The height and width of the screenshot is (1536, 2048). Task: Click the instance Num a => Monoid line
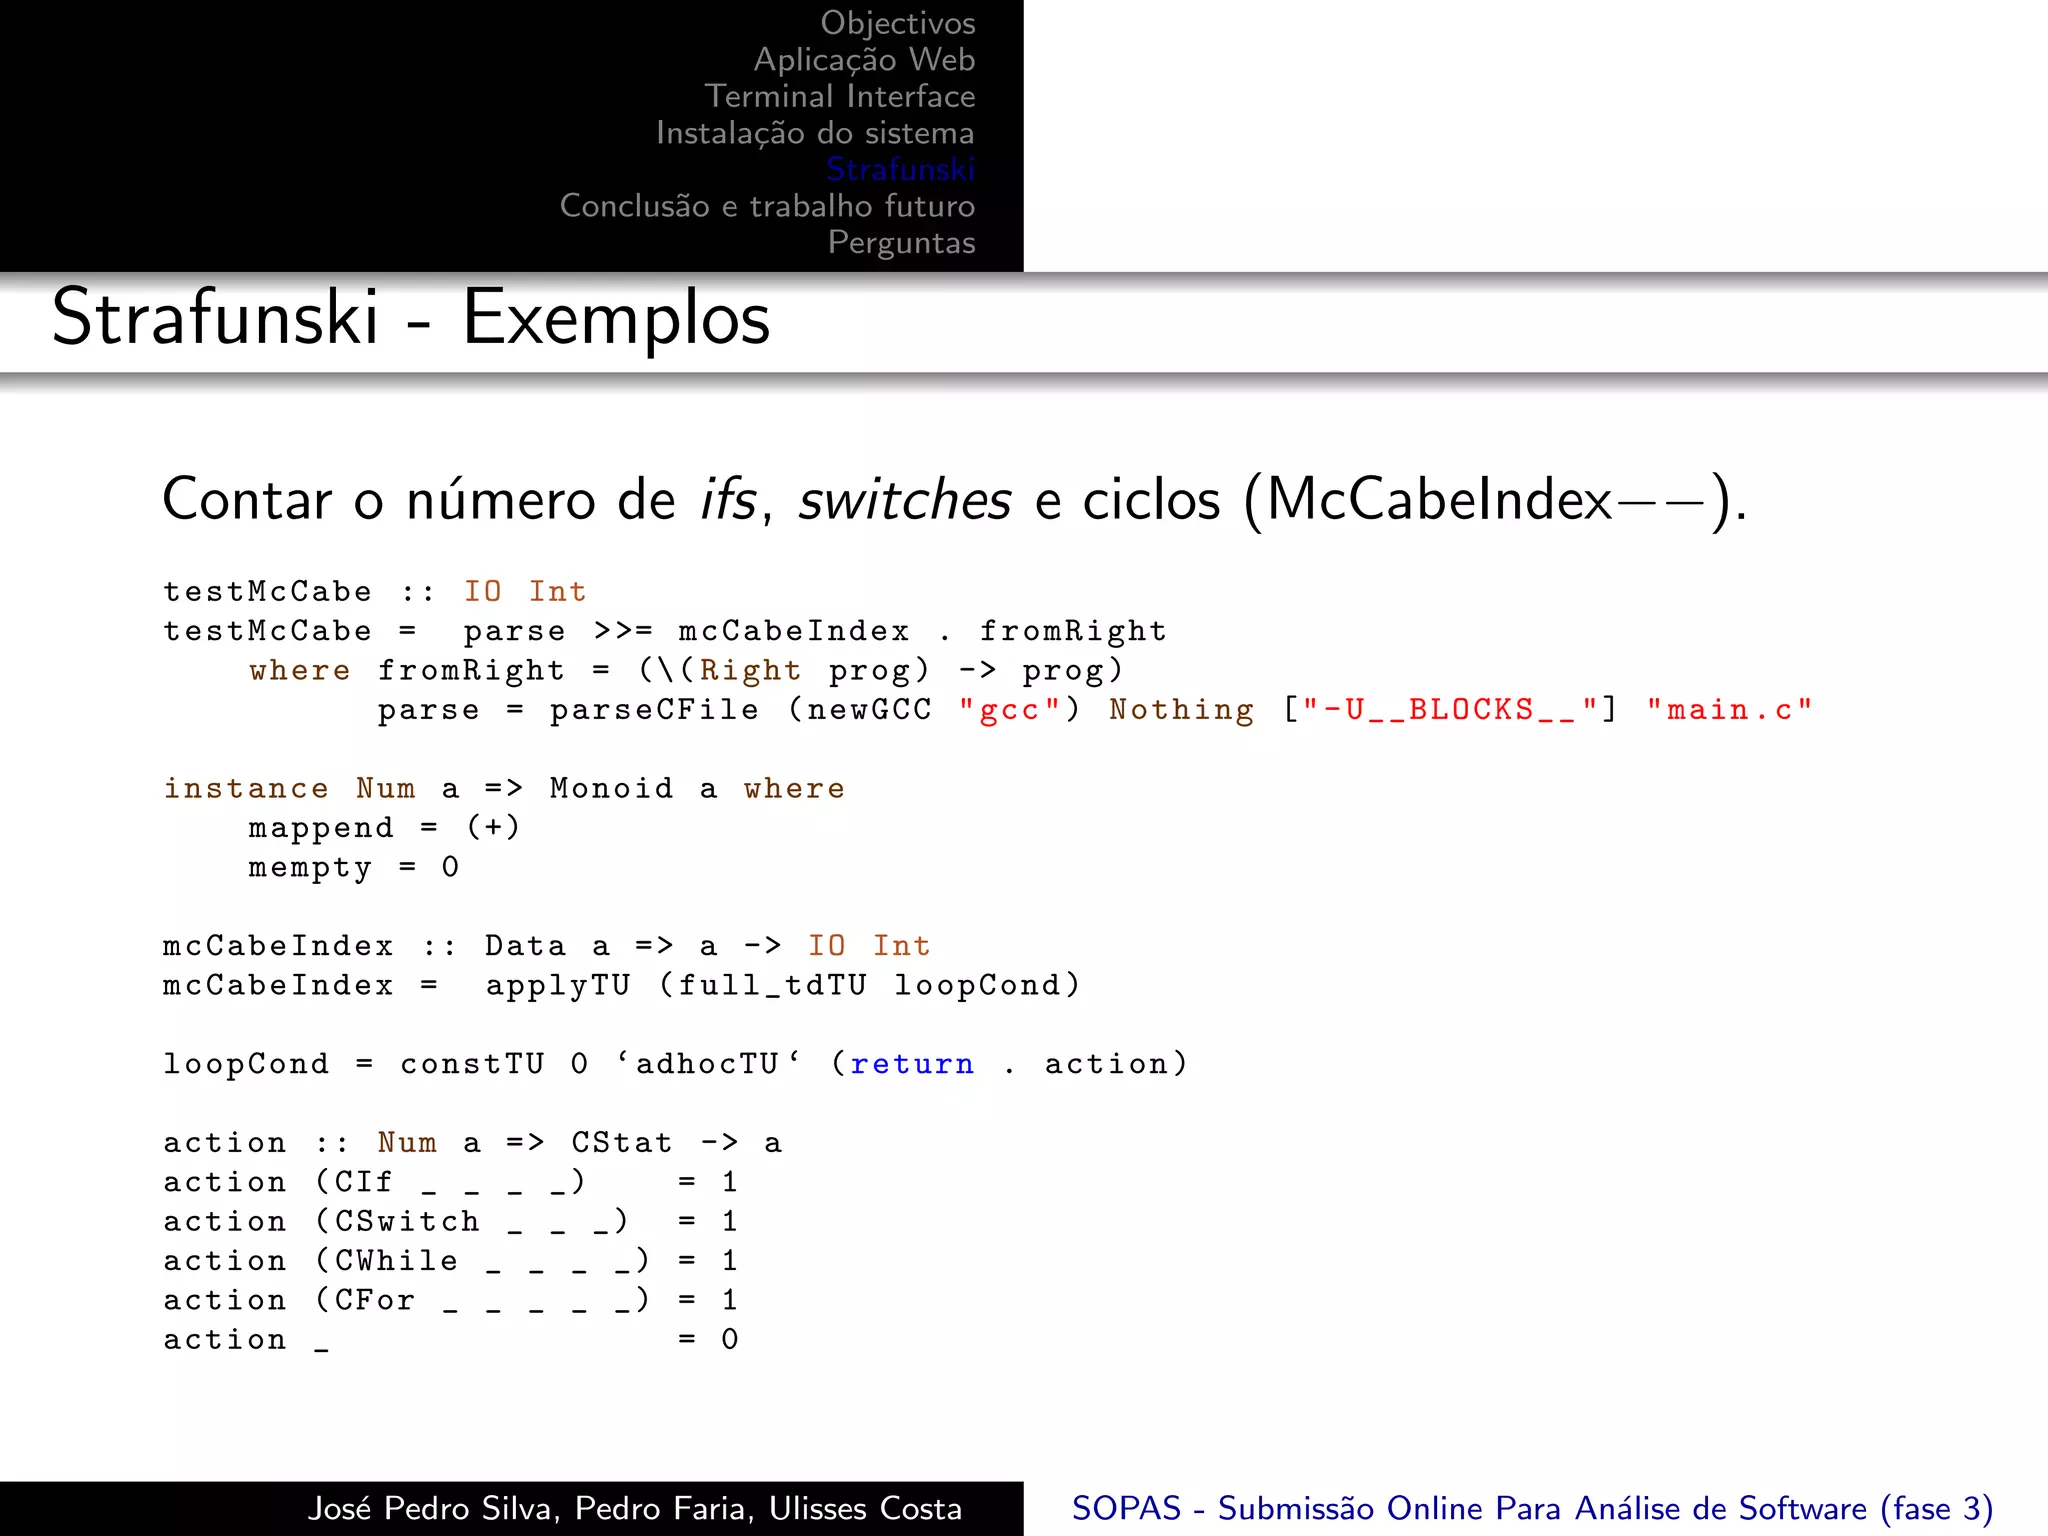(x=504, y=788)
